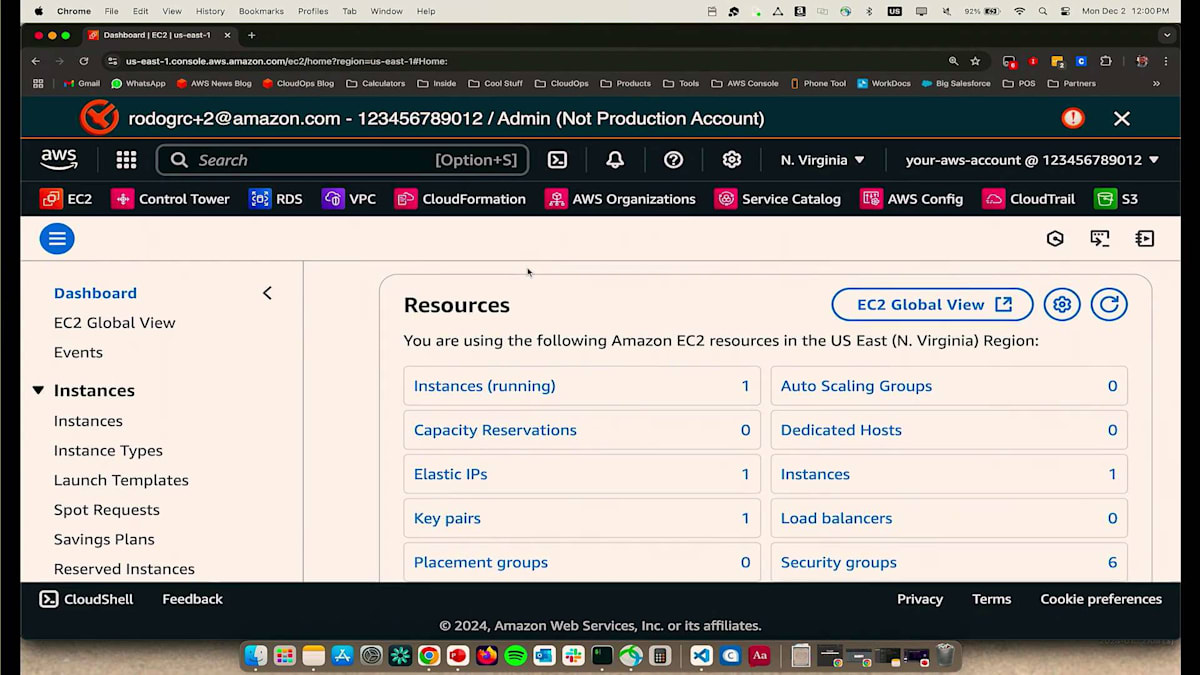Open the Resources panel settings gear
This screenshot has height=675, width=1200.
point(1062,305)
